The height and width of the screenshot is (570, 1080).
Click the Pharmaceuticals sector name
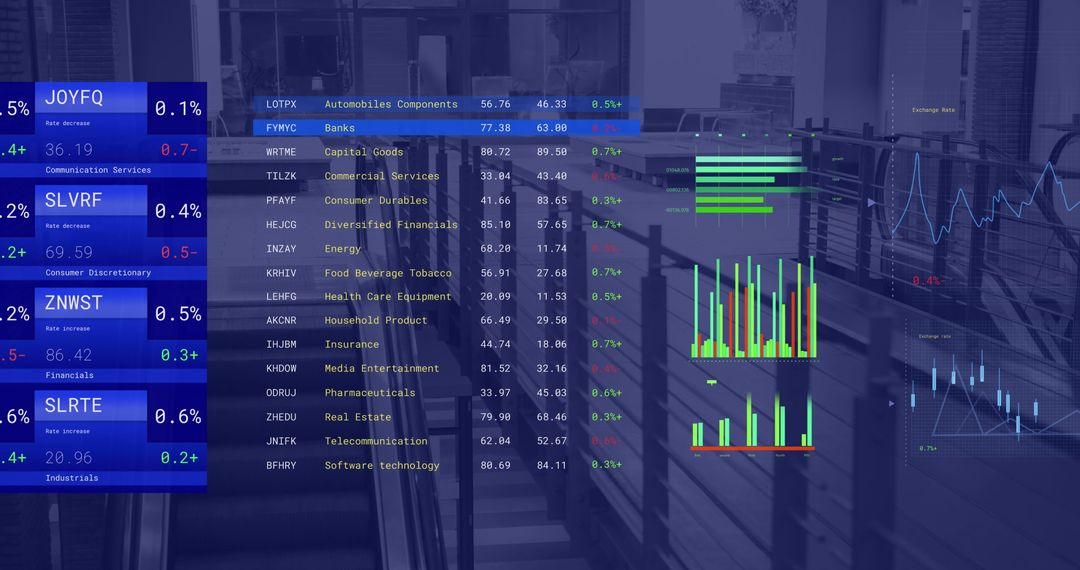point(370,392)
